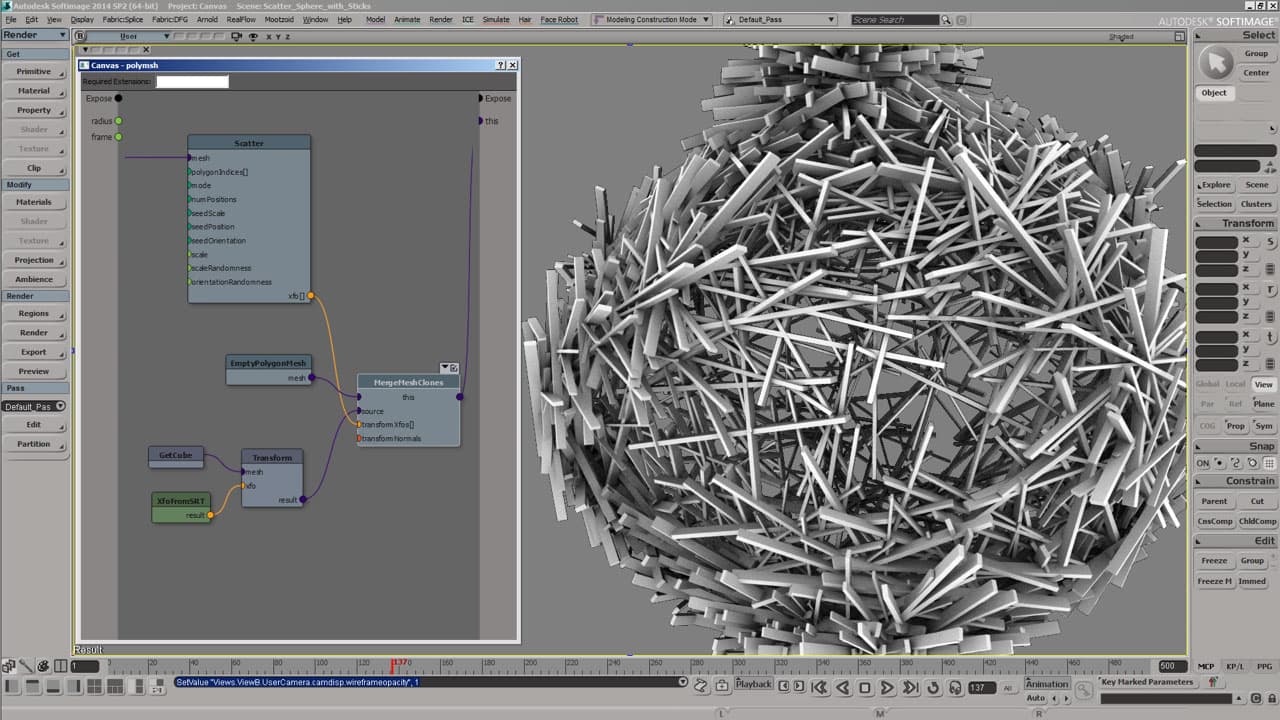This screenshot has width=1280, height=720.
Task: Open the Modeling Construction Mode dropdown
Action: 655,17
